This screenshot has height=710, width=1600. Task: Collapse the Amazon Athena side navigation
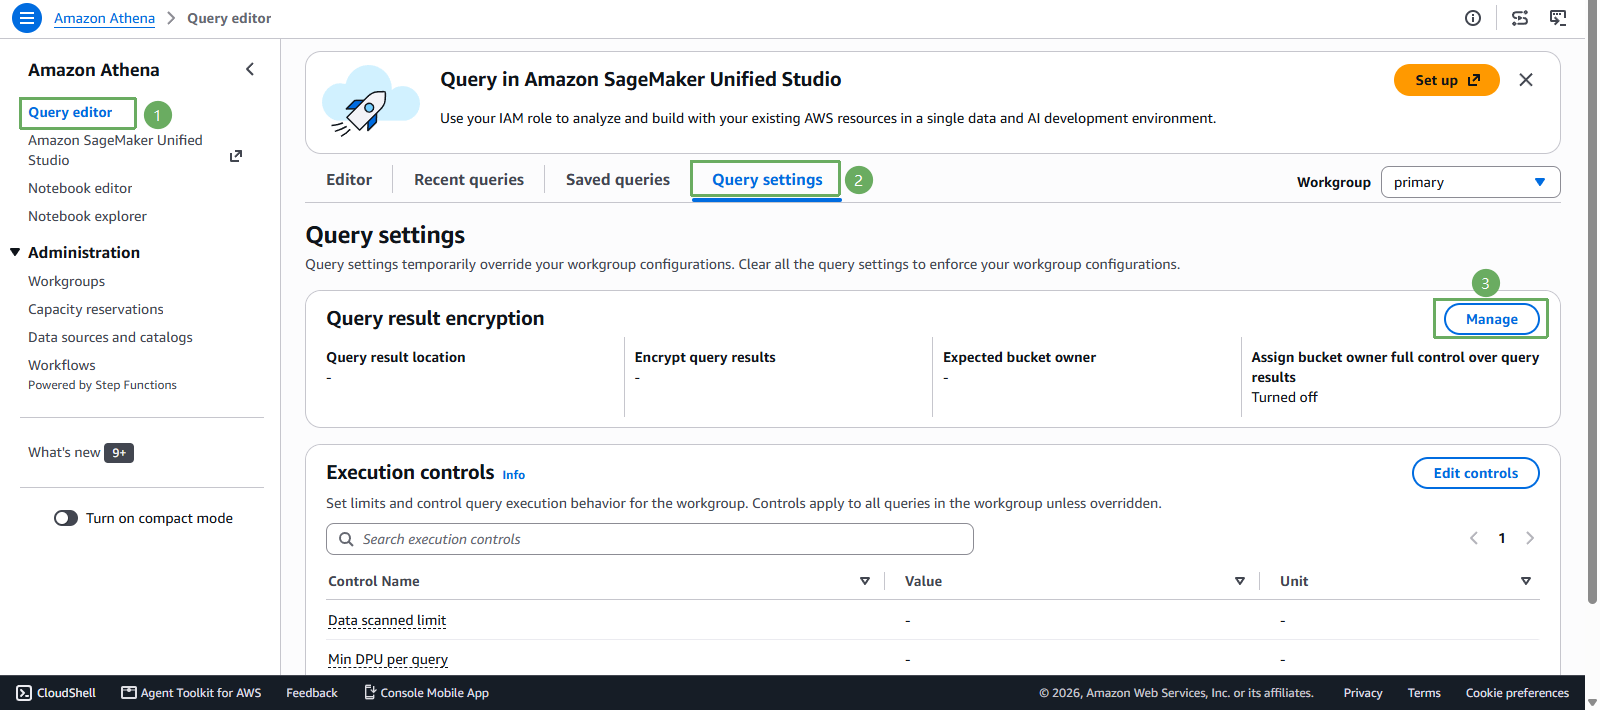tap(250, 69)
